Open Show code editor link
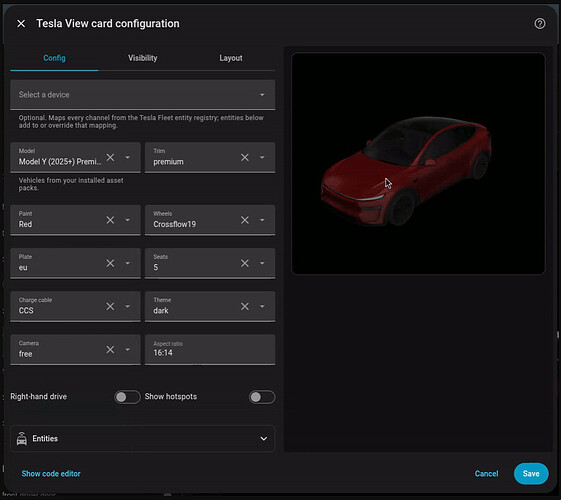Image resolution: width=561 pixels, height=500 pixels. (x=51, y=474)
